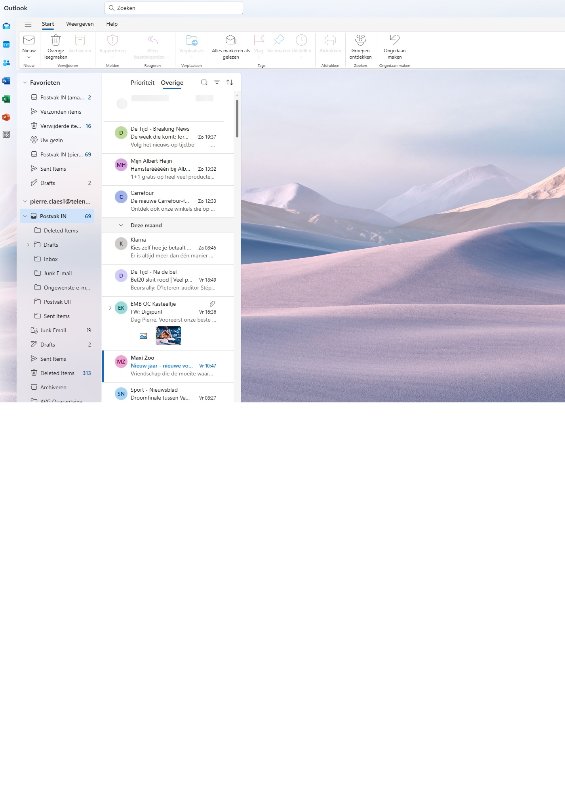Open the filter icon above message list
This screenshot has width=565, height=800.
click(x=217, y=82)
